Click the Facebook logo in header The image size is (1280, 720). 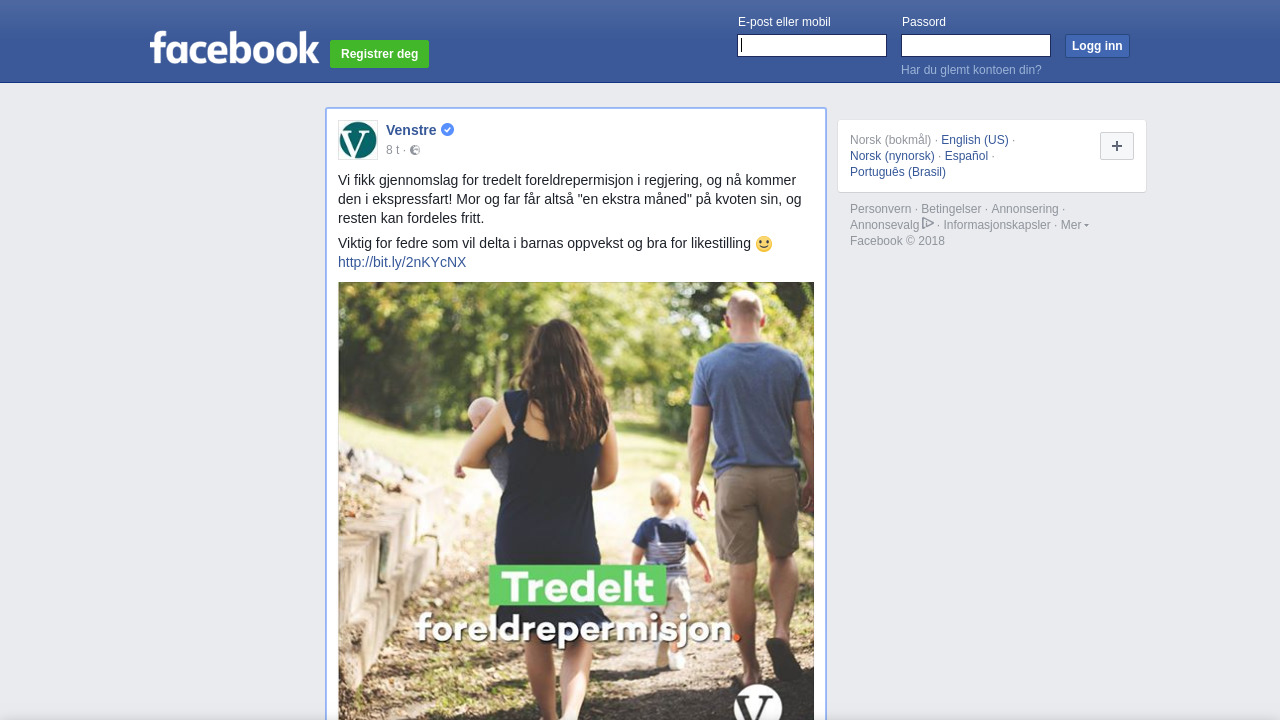tap(234, 47)
